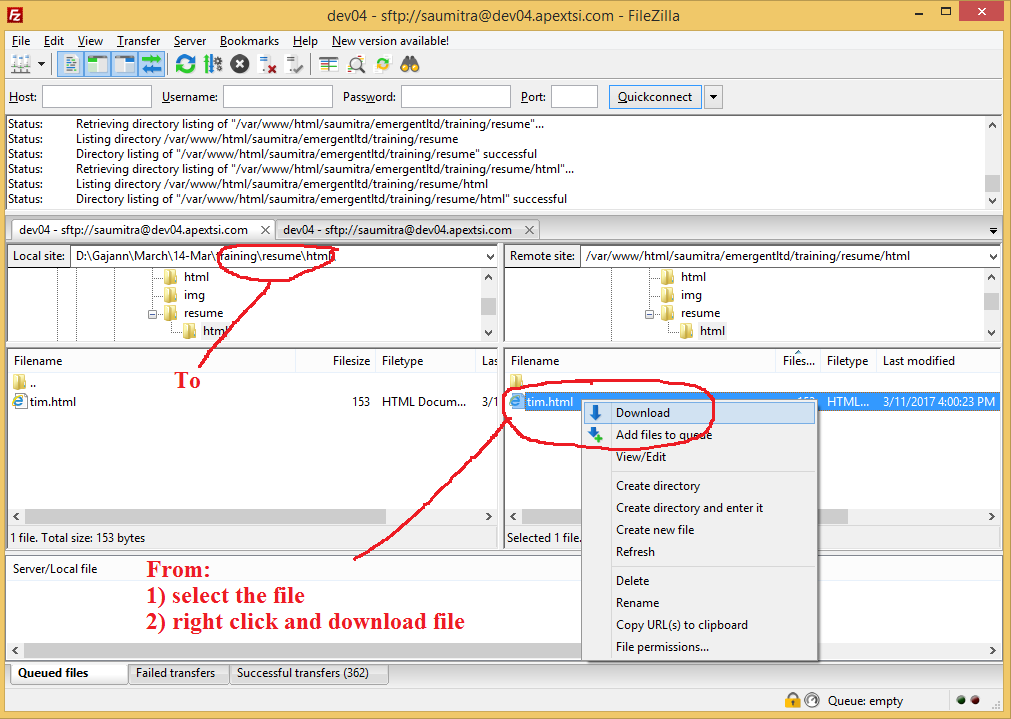Toggle the transfer queue display
Screen dimensions: 1011x719
[x=152, y=64]
